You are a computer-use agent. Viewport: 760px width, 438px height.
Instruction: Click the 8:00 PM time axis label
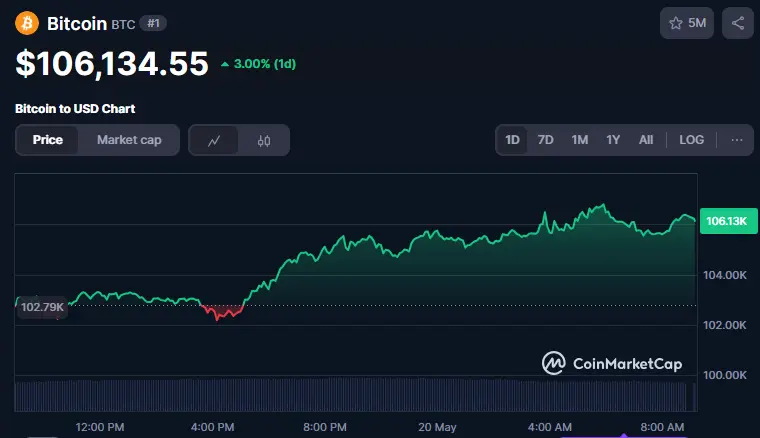(x=325, y=427)
